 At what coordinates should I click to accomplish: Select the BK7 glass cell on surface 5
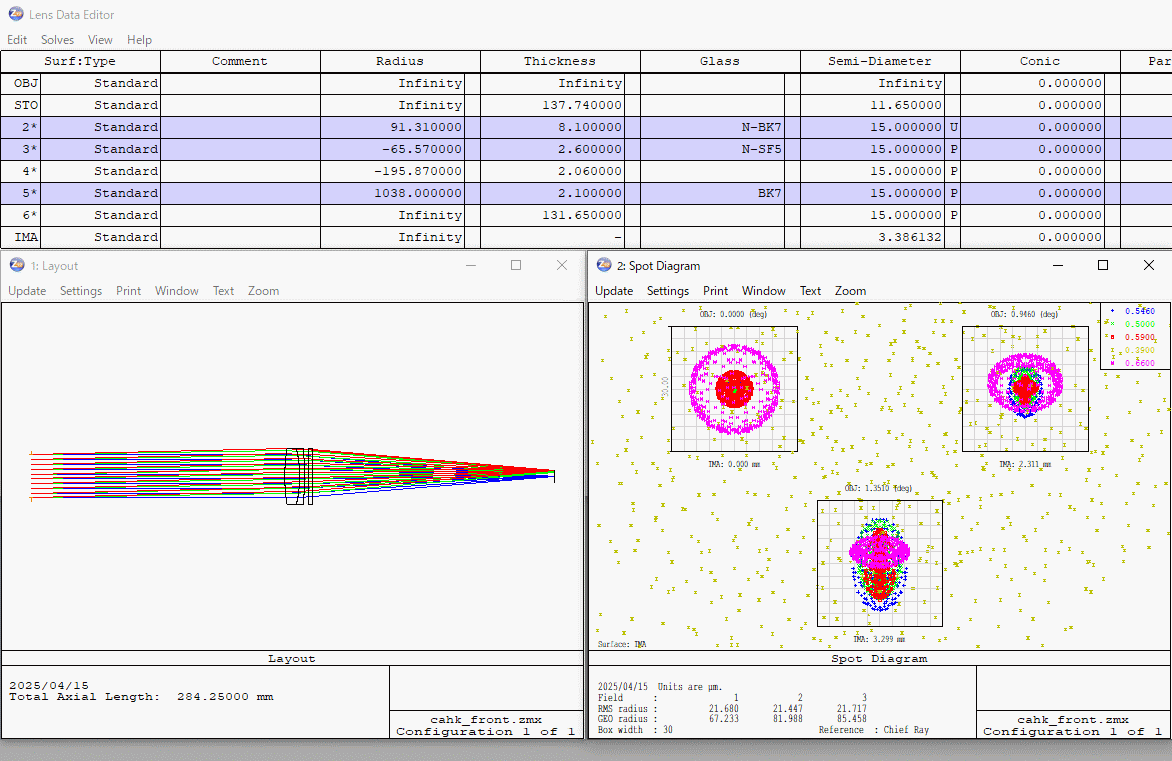click(712, 193)
